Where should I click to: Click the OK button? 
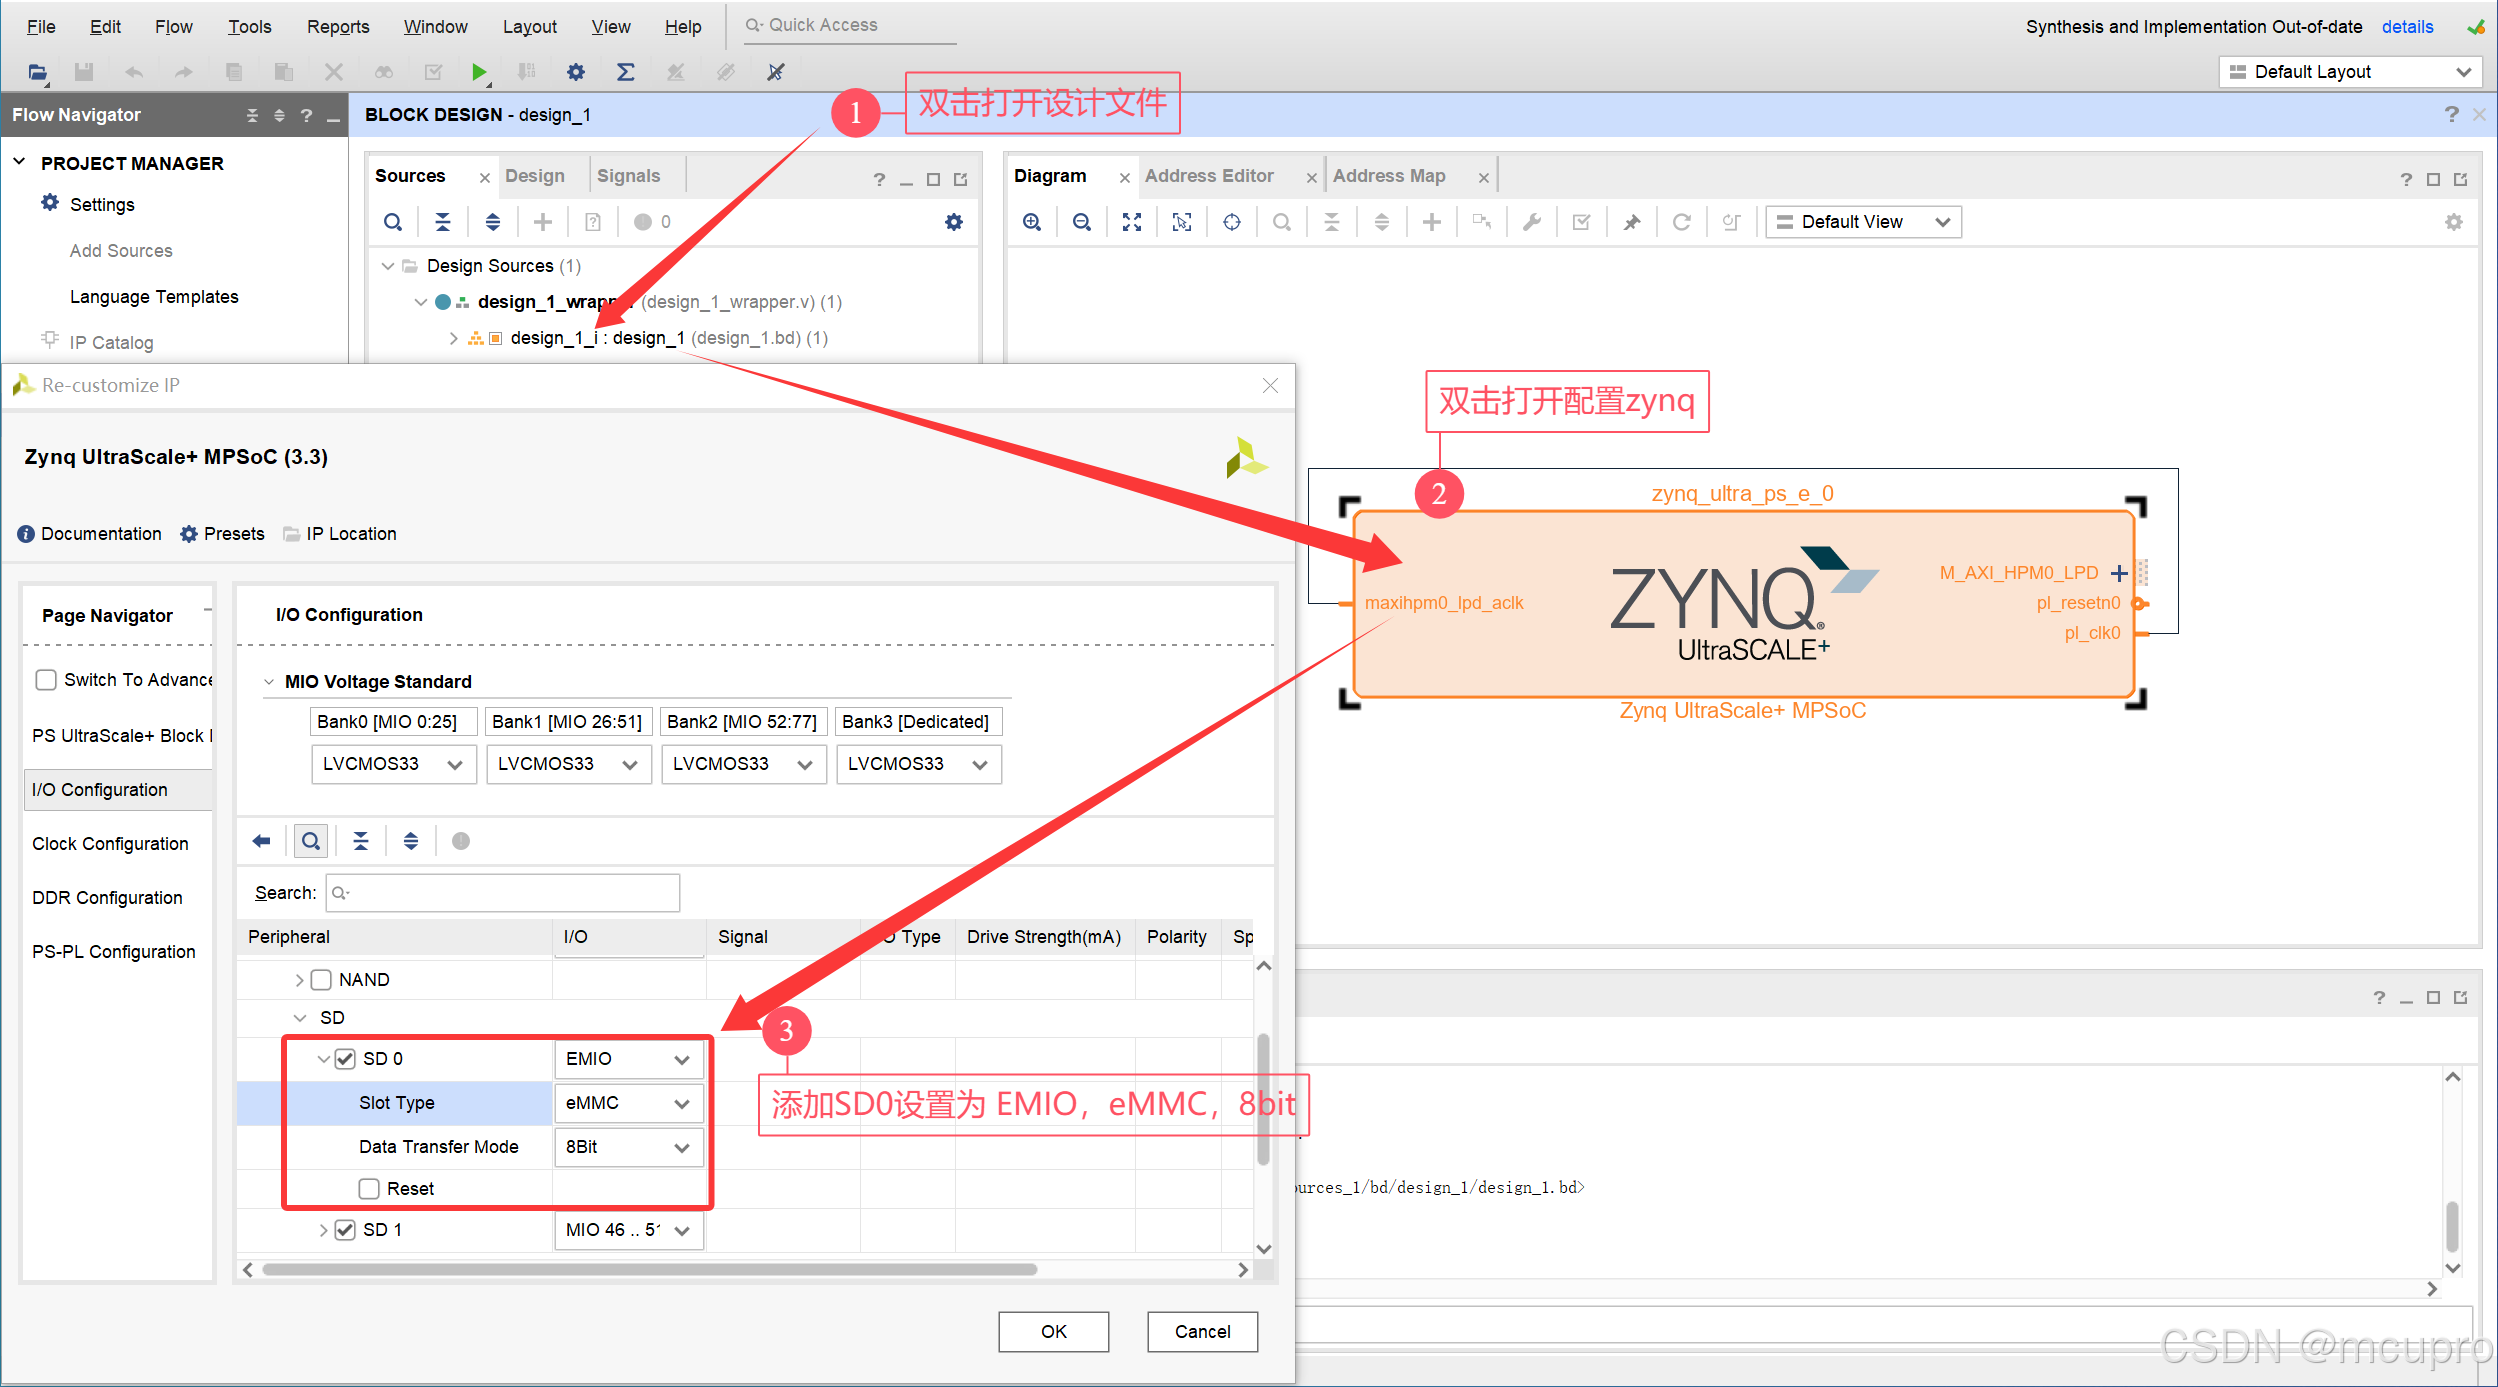1053,1331
